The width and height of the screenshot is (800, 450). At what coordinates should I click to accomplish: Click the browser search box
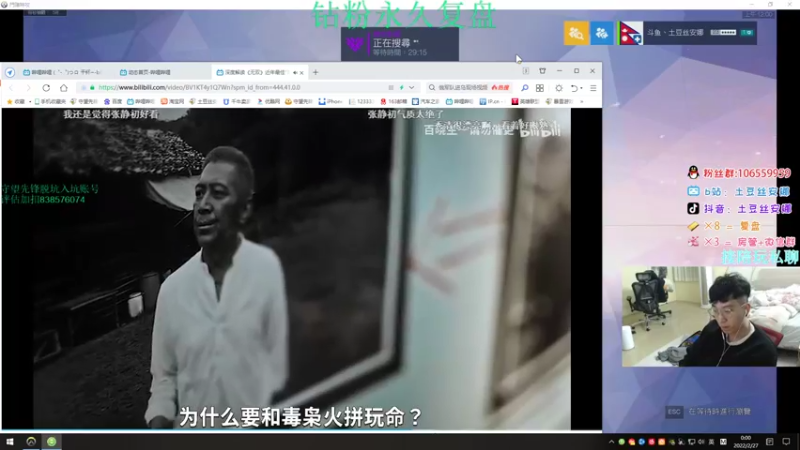(467, 88)
